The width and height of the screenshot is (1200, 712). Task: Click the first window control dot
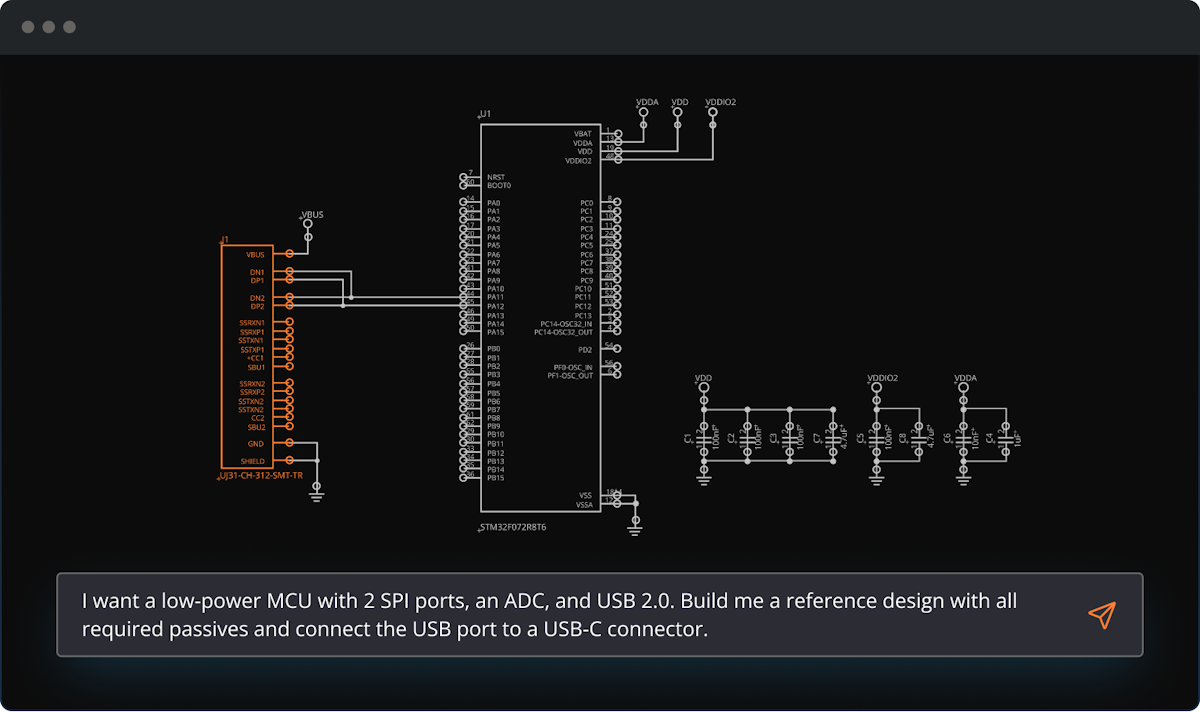coord(27,27)
